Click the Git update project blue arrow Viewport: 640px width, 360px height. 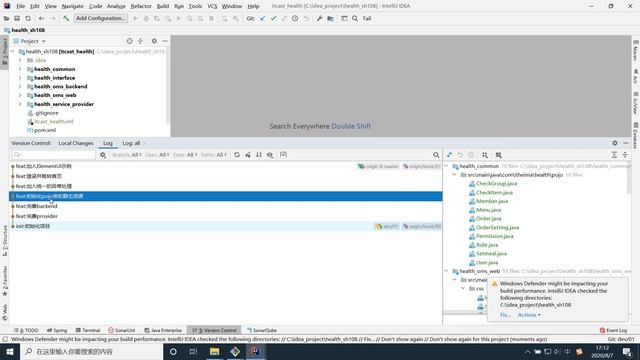(262, 18)
